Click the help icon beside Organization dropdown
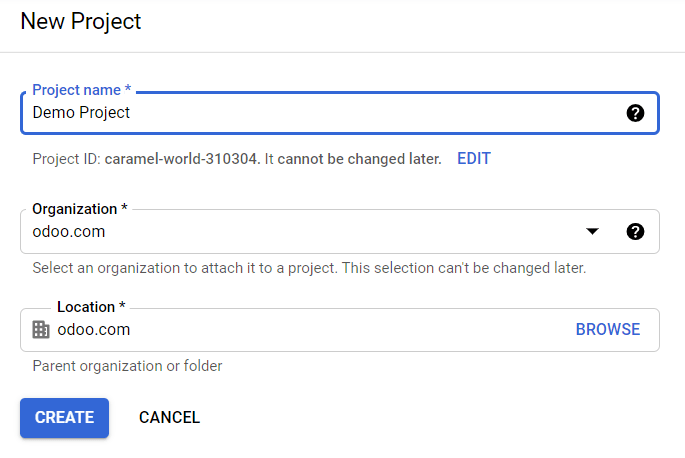 635,232
